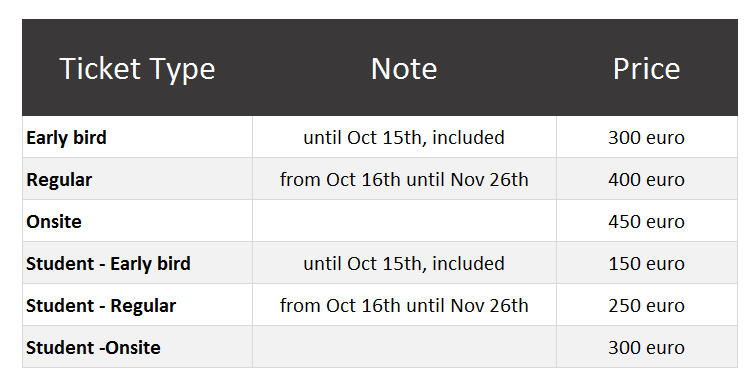This screenshot has width=755, height=385.
Task: Click the Note column header
Action: (x=404, y=69)
